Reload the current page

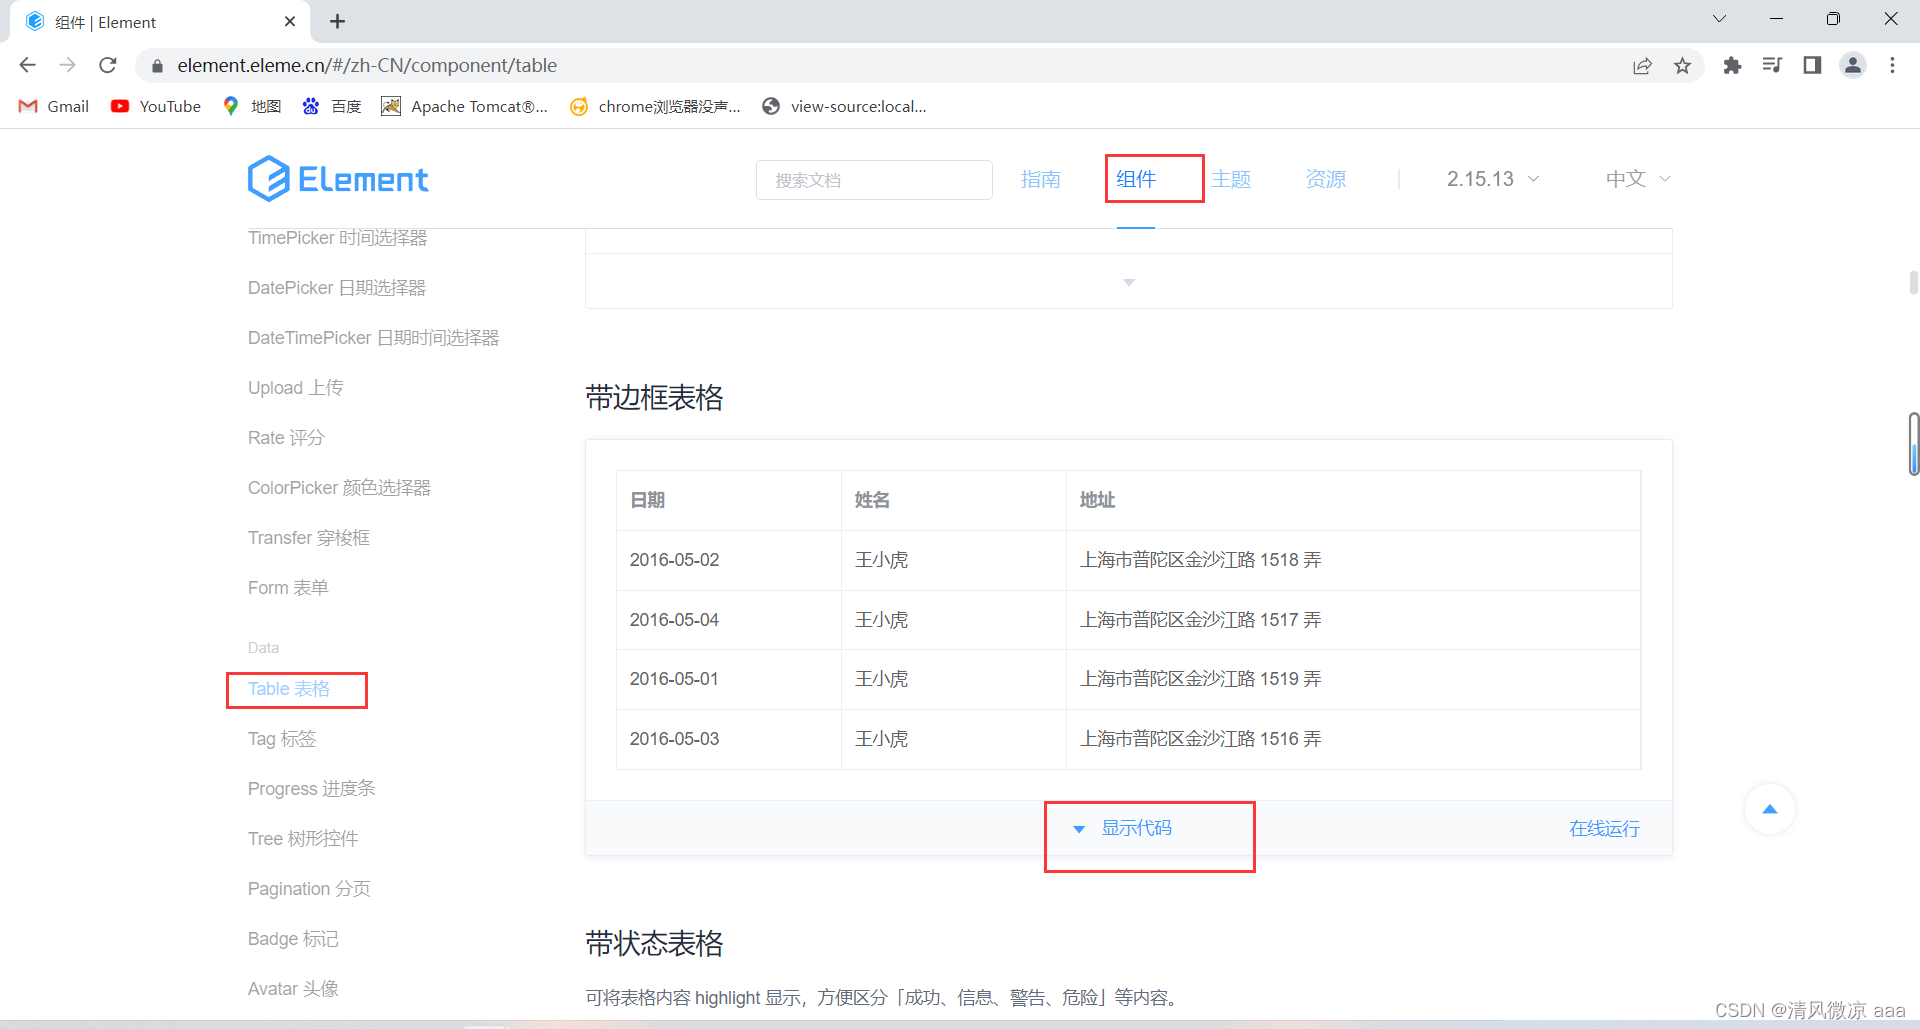108,65
